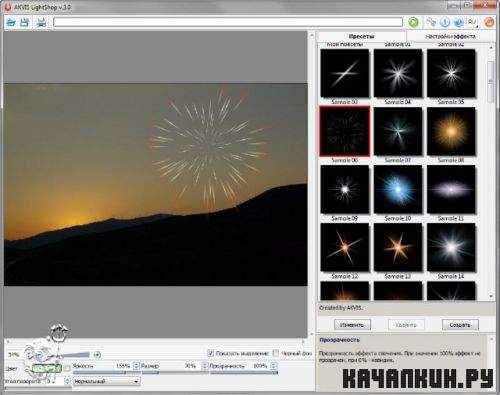This screenshot has height=395, width=500.
Task: Click the transparency value stepper arrows
Action: [274, 366]
